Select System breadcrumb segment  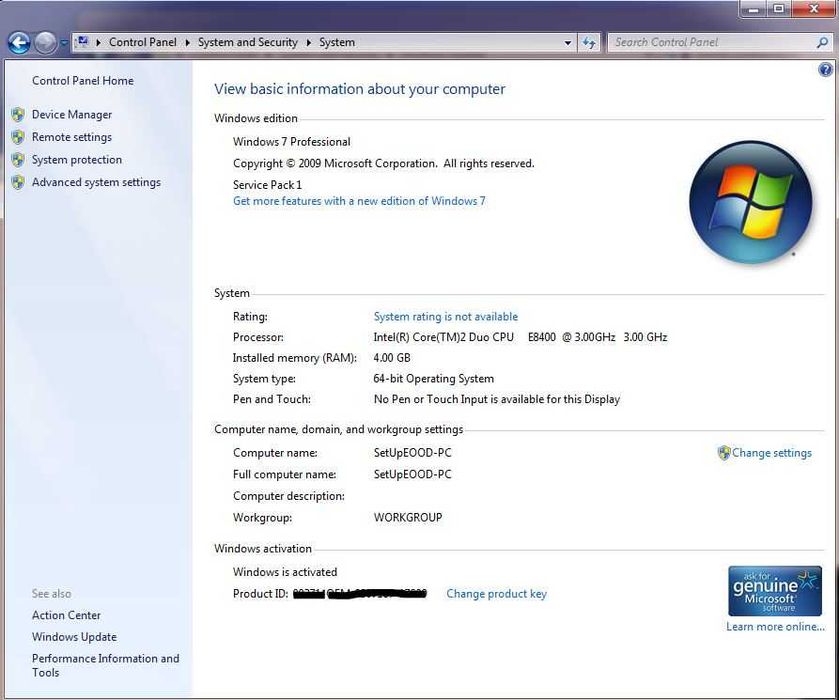click(337, 42)
